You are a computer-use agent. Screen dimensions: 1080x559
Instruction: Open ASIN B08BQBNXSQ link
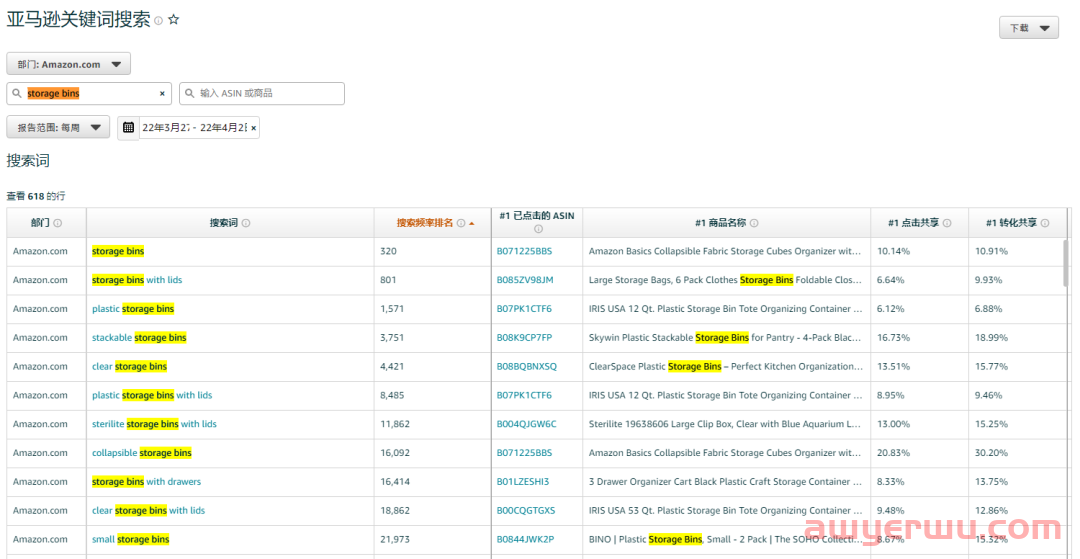tap(527, 367)
